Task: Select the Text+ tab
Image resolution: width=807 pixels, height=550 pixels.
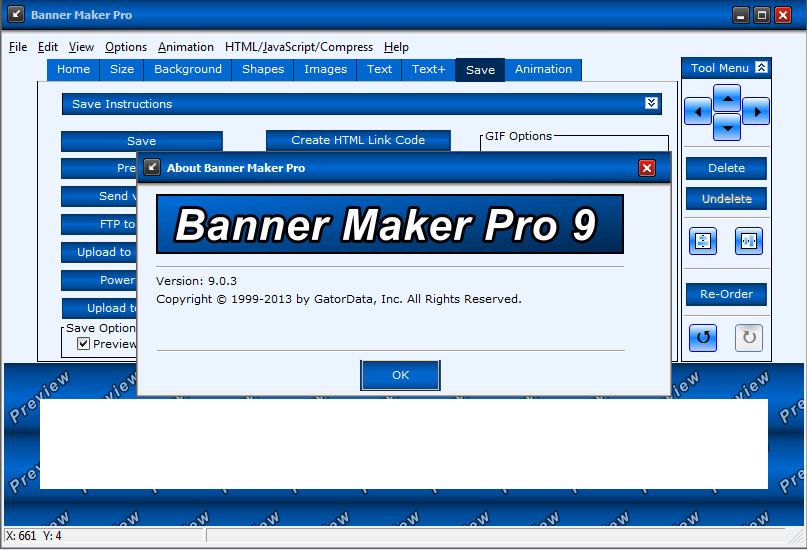Action: [x=428, y=69]
